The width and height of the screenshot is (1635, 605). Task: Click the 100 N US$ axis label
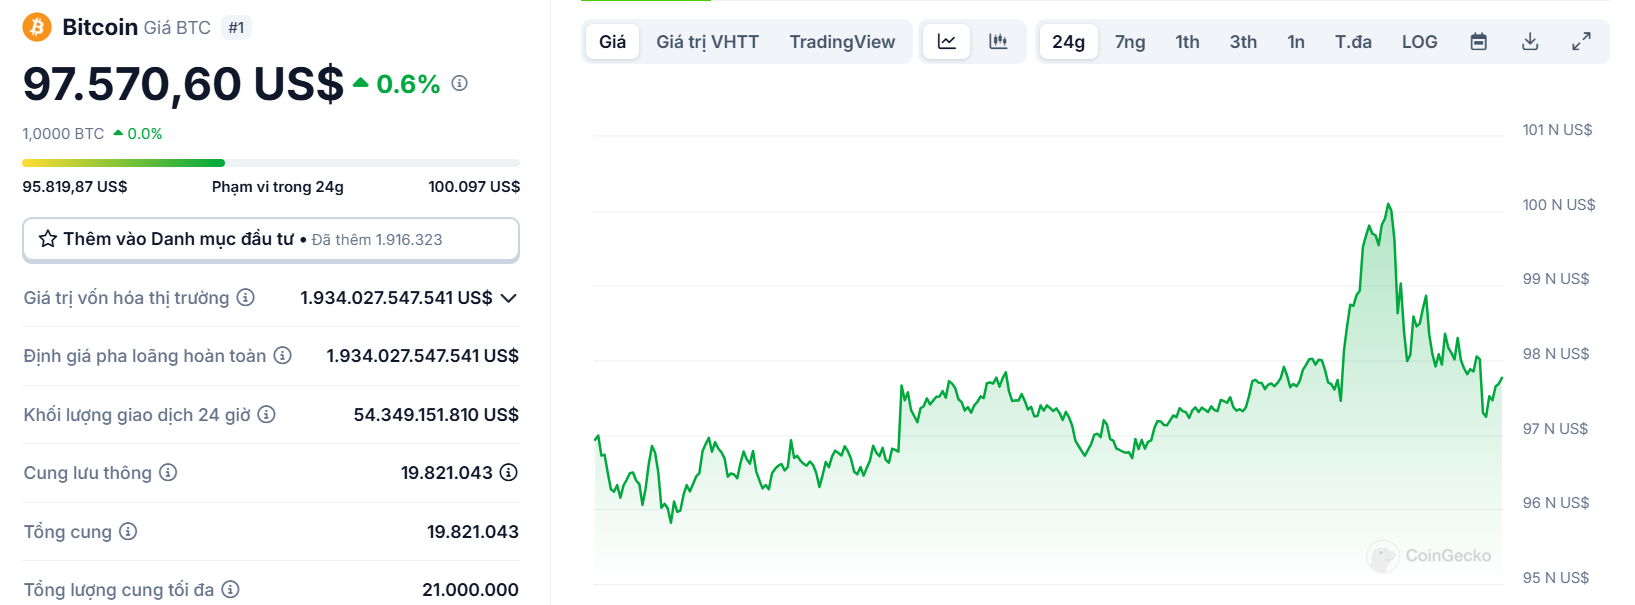coord(1559,205)
